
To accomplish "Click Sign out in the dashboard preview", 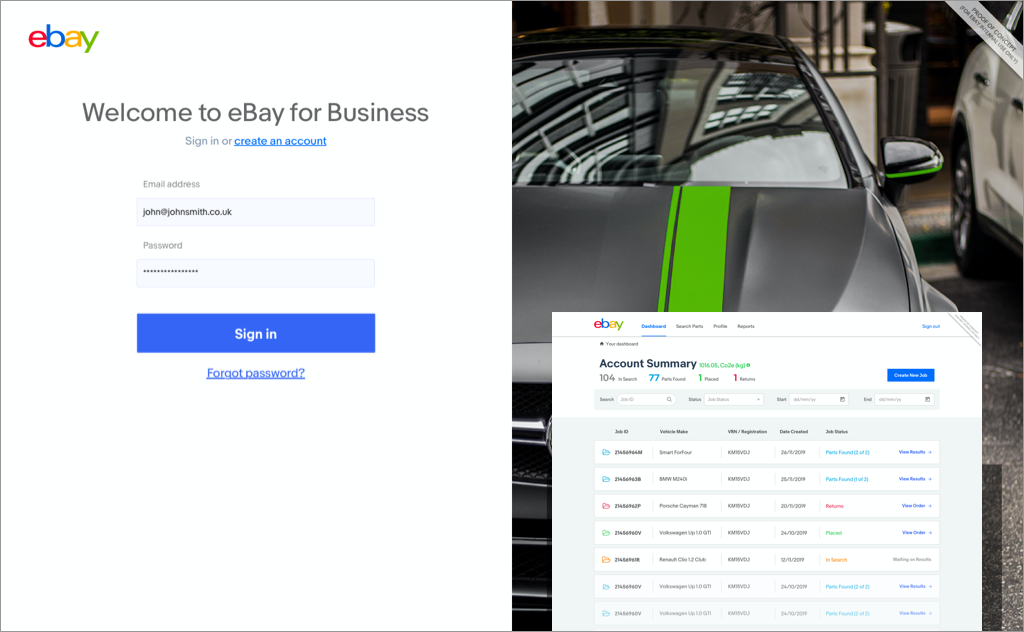I will tap(931, 326).
